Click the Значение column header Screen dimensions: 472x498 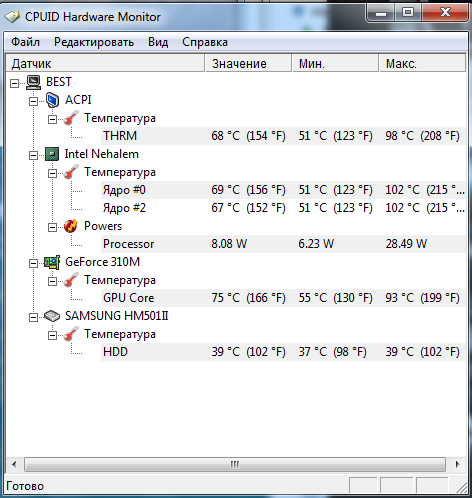coord(248,63)
